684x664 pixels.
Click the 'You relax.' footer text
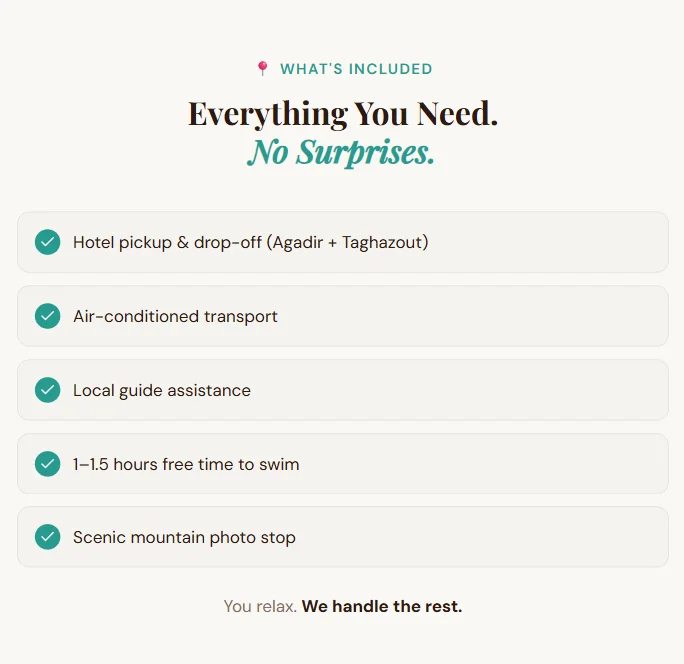point(260,606)
